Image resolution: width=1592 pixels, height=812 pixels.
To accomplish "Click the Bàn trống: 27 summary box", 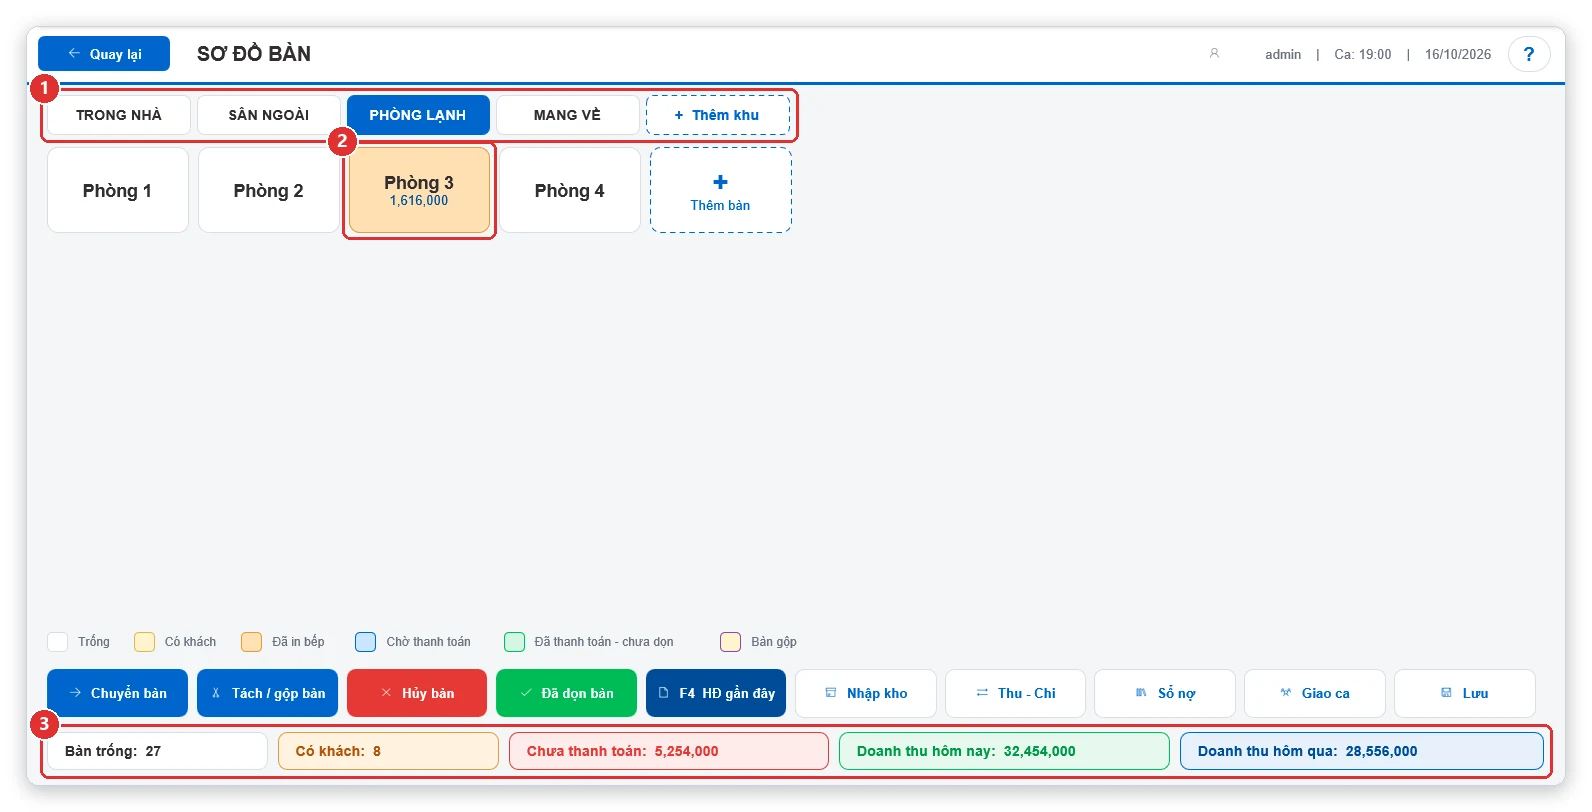I will click(x=157, y=751).
